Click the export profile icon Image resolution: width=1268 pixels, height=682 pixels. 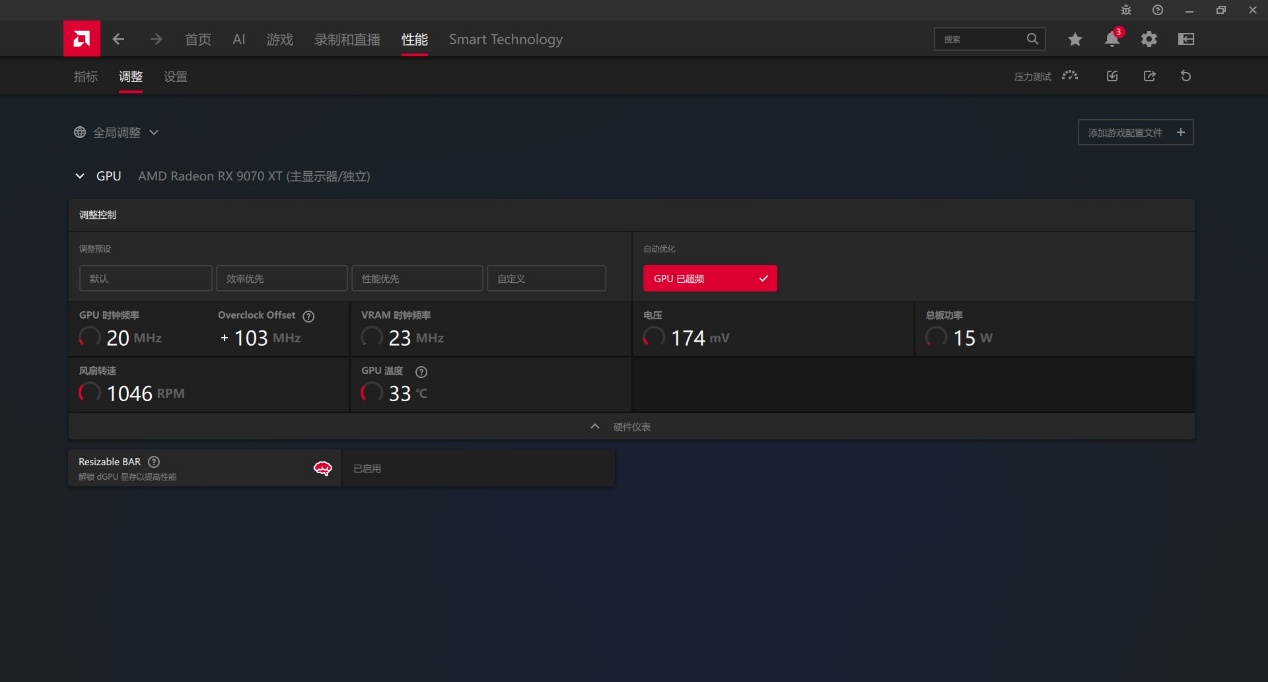1150,76
